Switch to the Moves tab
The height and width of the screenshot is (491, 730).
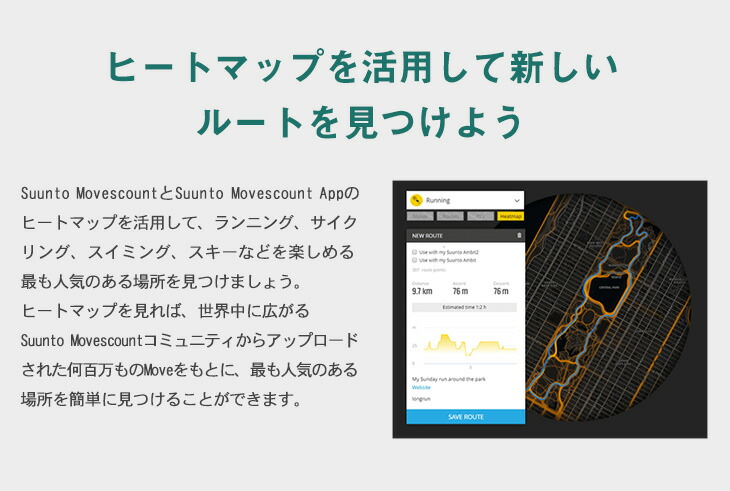tap(420, 216)
